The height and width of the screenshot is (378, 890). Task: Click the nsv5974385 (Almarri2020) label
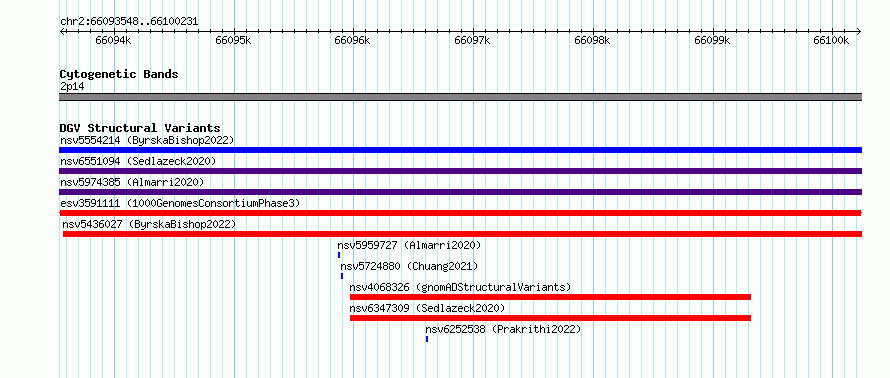click(132, 182)
